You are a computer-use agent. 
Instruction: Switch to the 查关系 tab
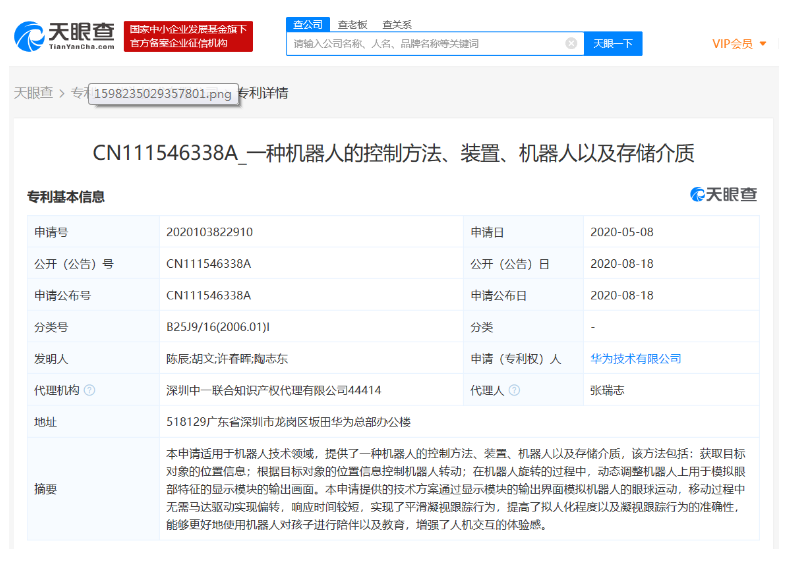pyautogui.click(x=397, y=24)
